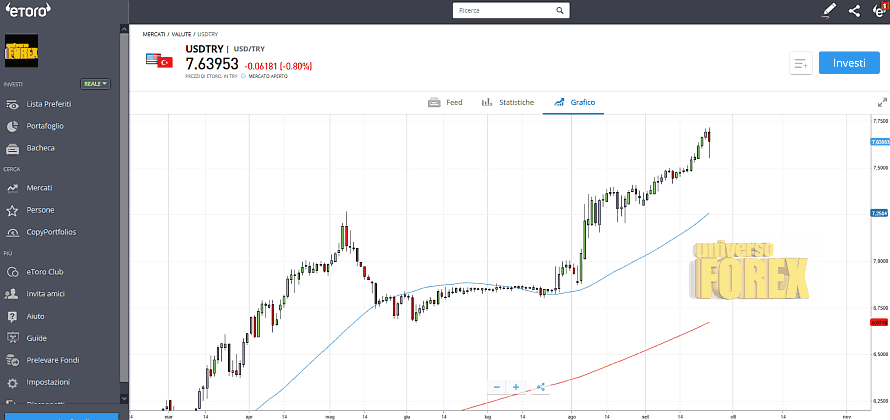Image resolution: width=890 pixels, height=420 pixels.
Task: Zoom in the chart with plus button
Action: click(x=516, y=387)
